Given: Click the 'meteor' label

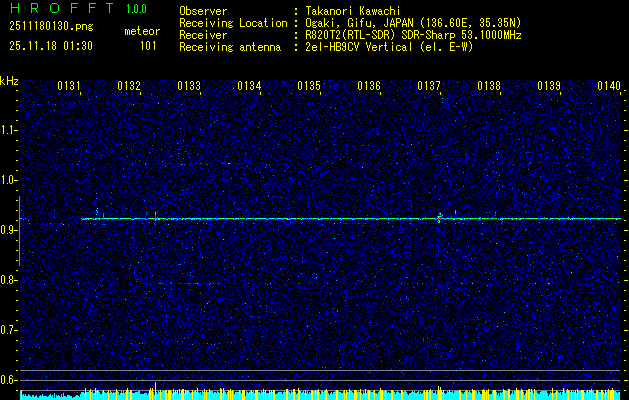Looking at the screenshot, I should [x=142, y=31].
